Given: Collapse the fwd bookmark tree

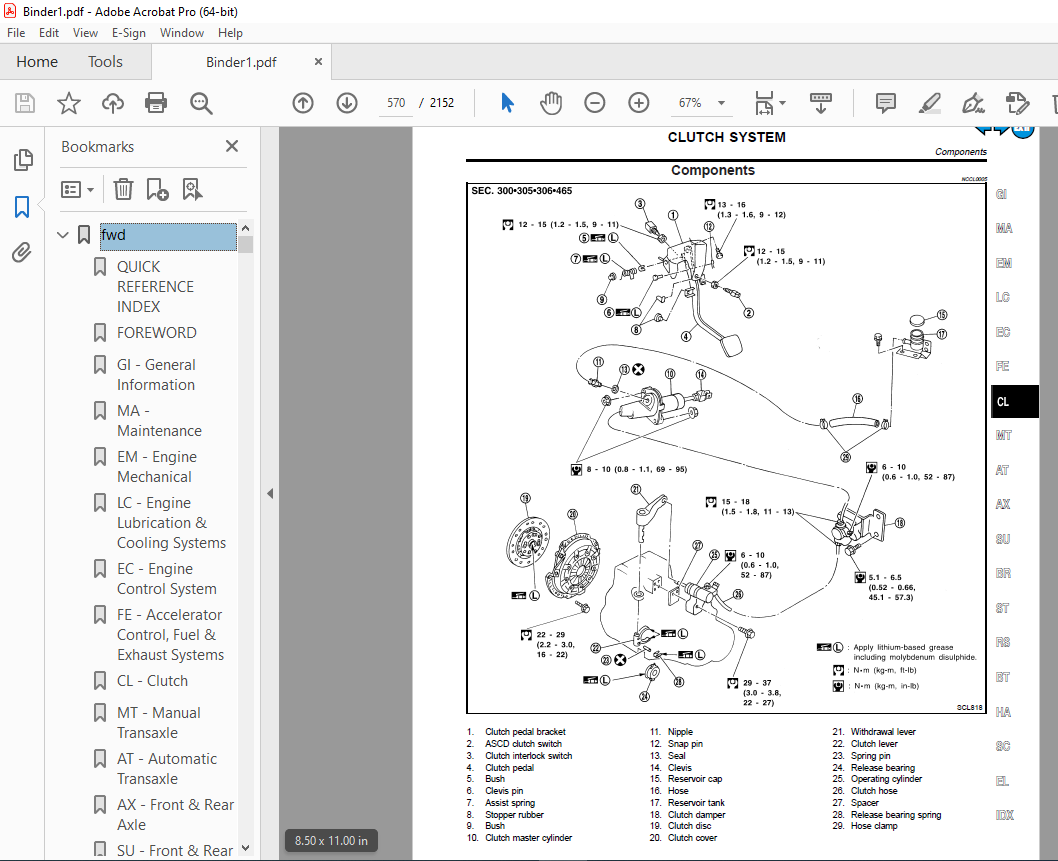Looking at the screenshot, I should click(x=63, y=235).
